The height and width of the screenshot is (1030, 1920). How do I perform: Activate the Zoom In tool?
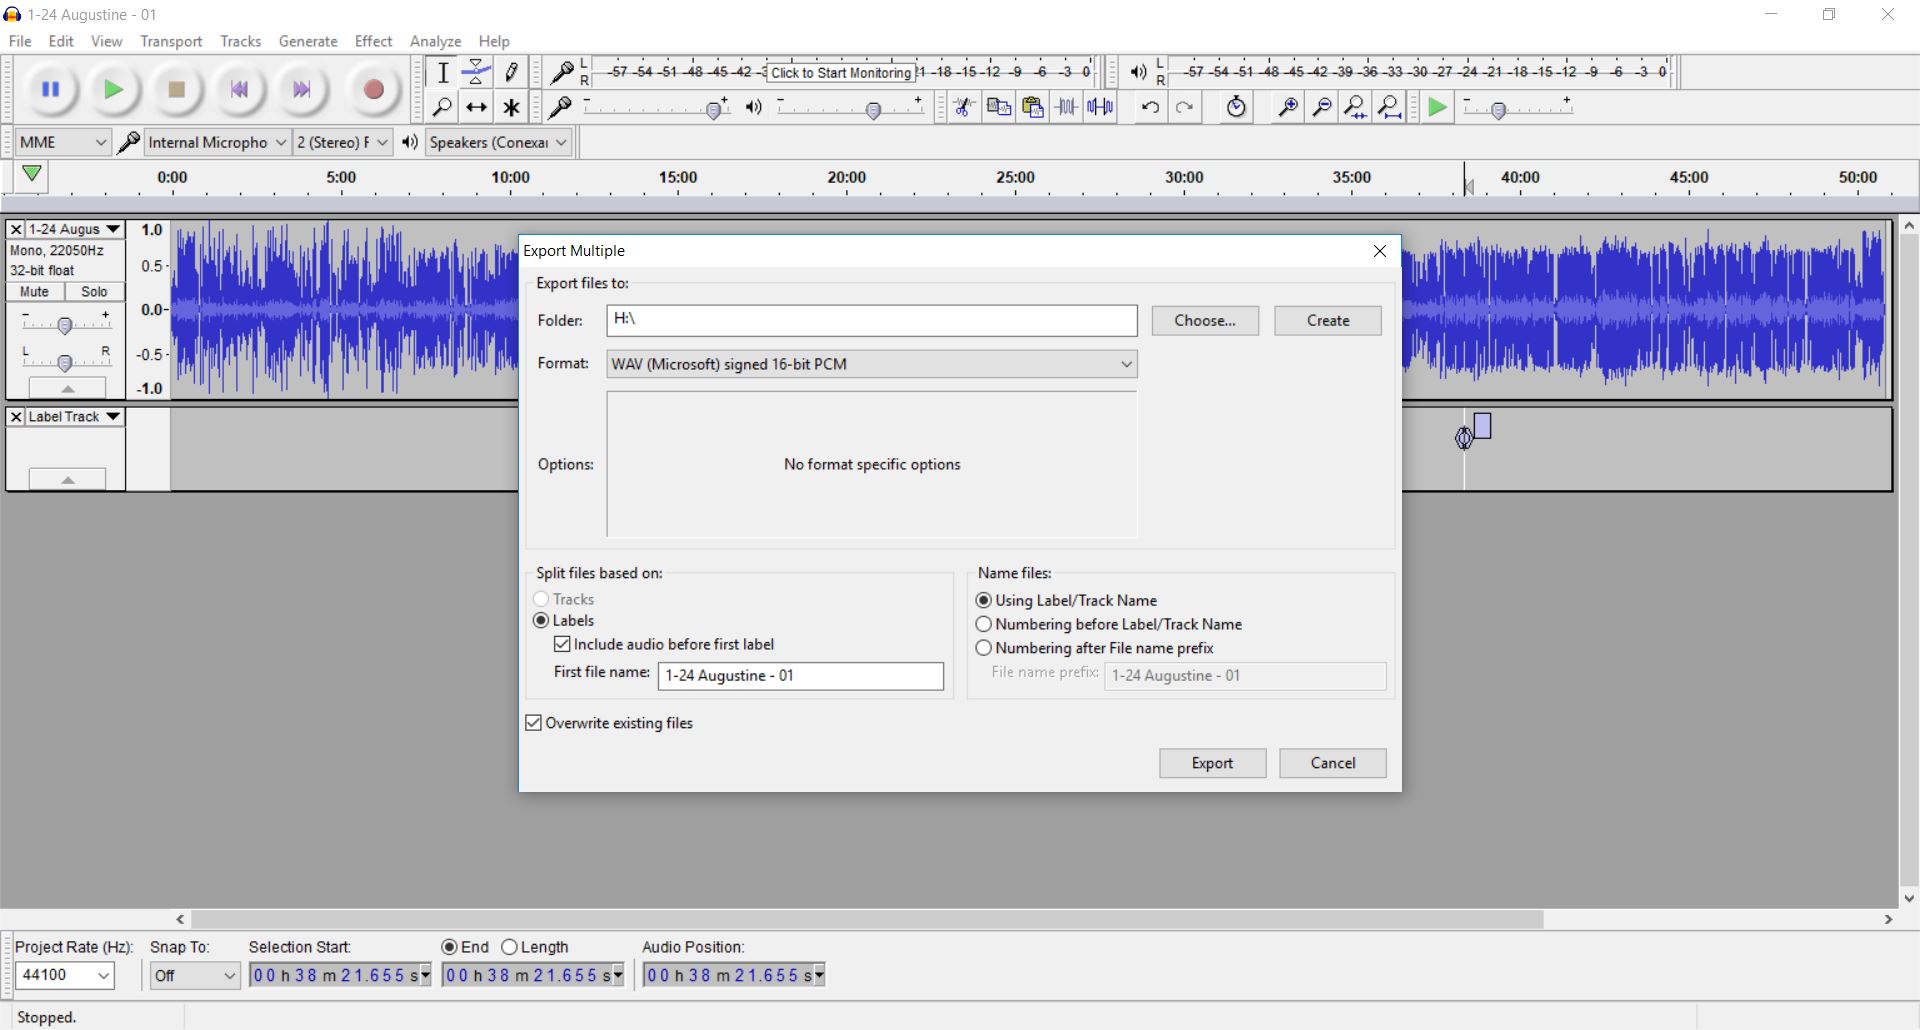tap(1288, 107)
